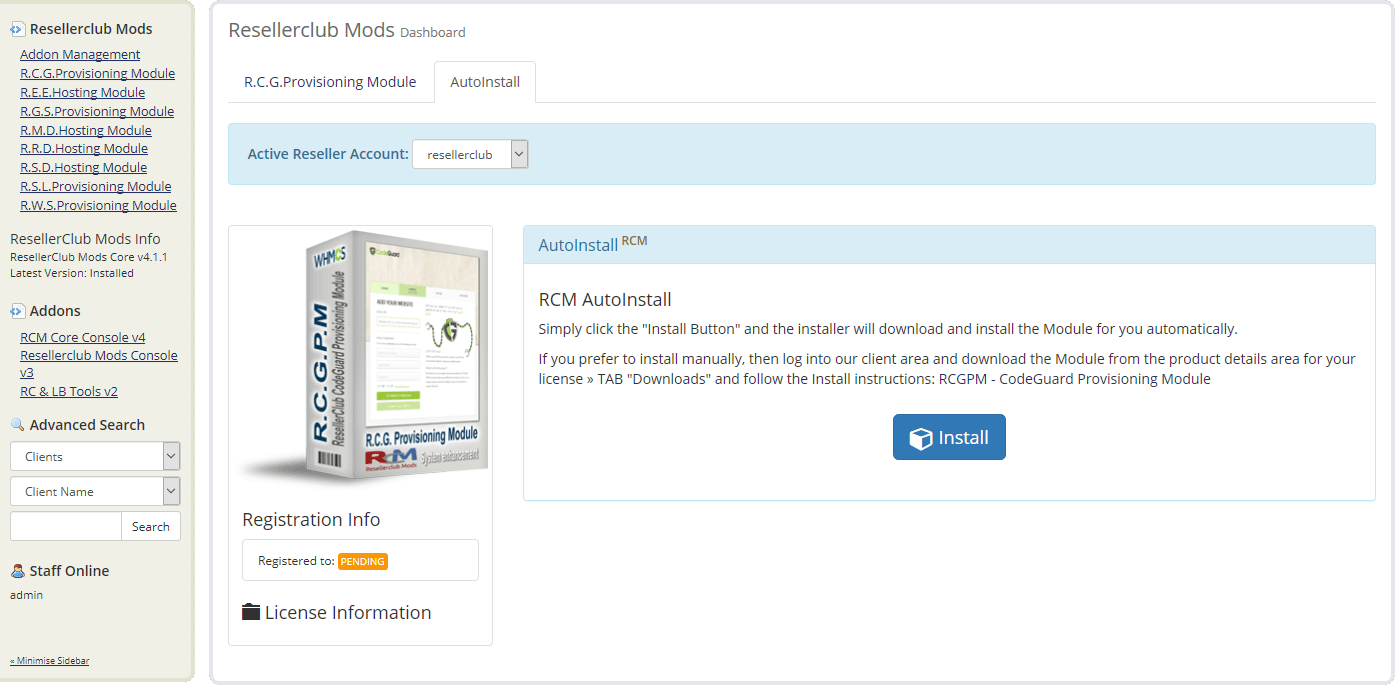Screen dimensions: 1395x685
Task: Open Addon Management link
Action: coord(80,54)
